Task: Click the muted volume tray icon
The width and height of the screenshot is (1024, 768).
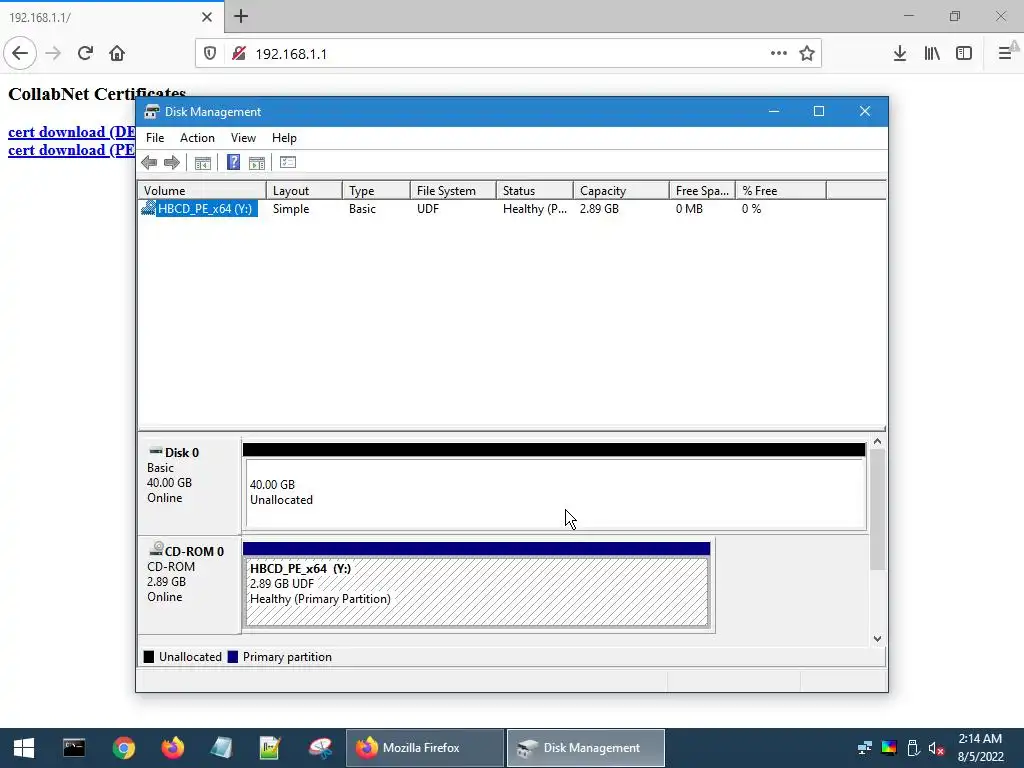Action: (x=936, y=748)
